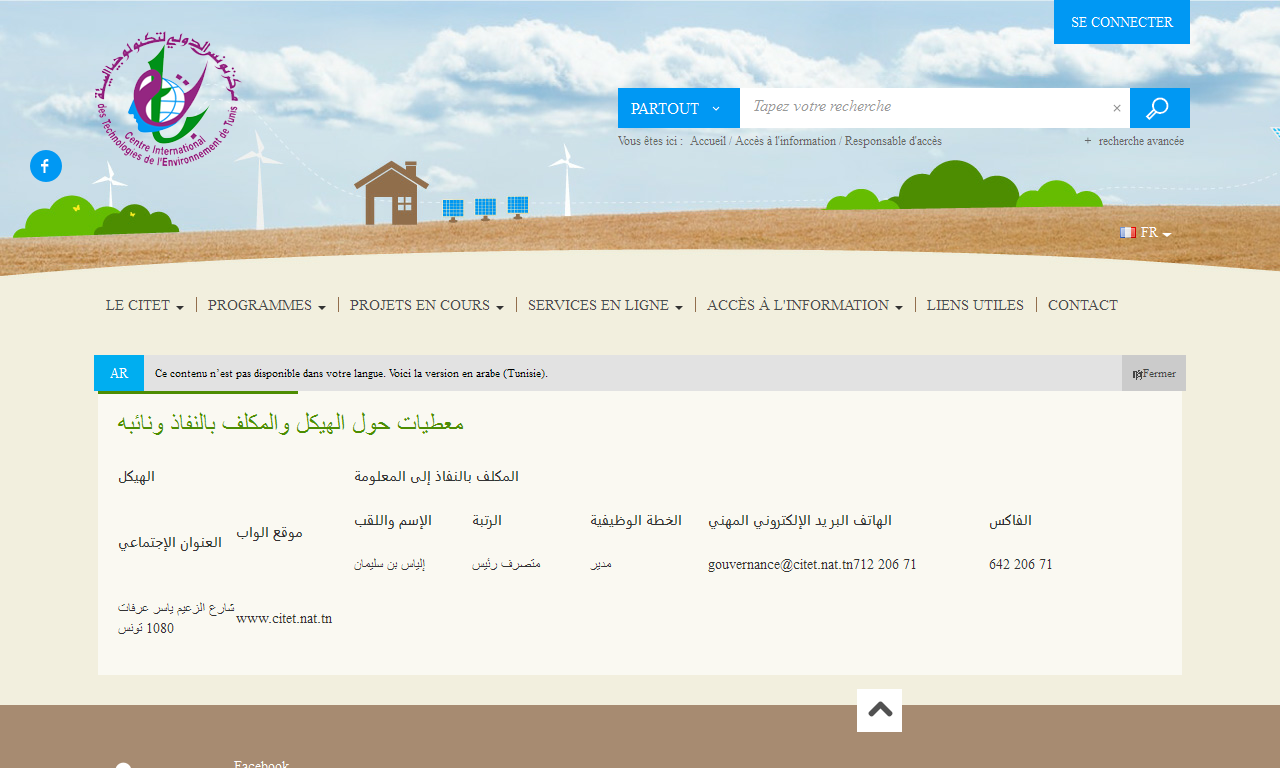Open the CITET Facebook page icon
Image resolution: width=1280 pixels, height=768 pixels.
click(x=46, y=166)
